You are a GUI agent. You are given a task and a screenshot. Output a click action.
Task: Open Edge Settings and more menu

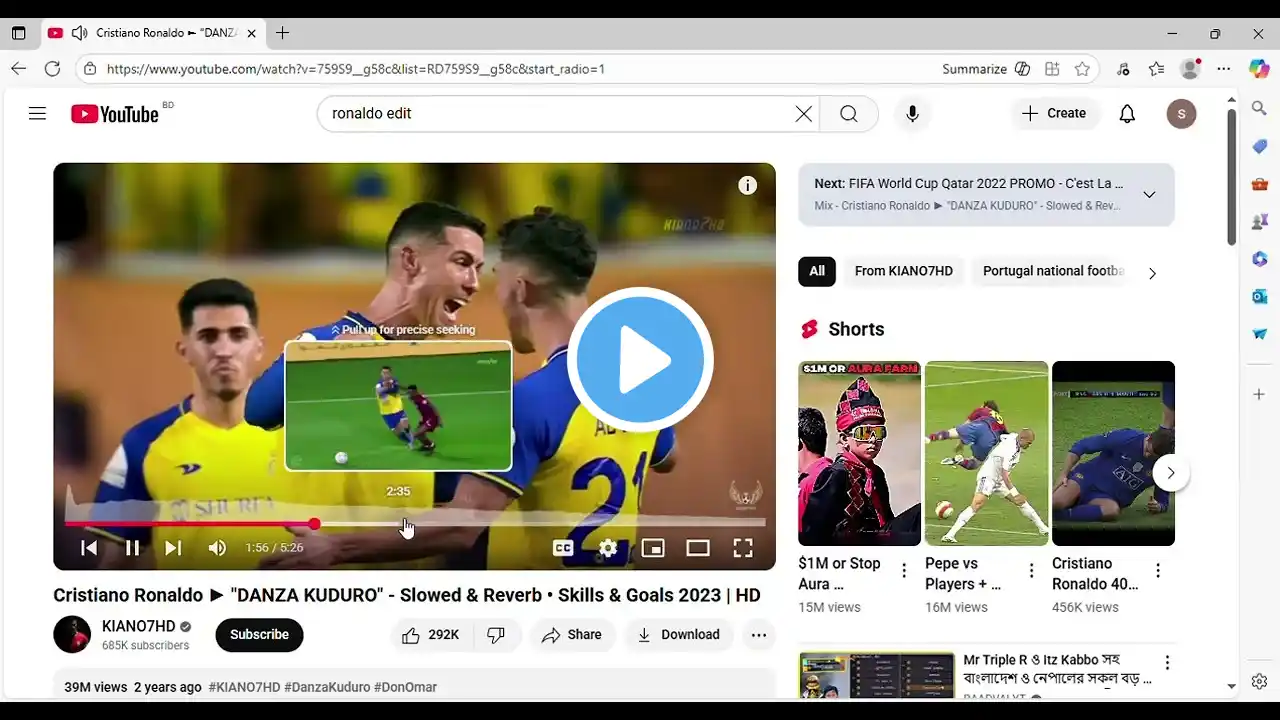1224,69
